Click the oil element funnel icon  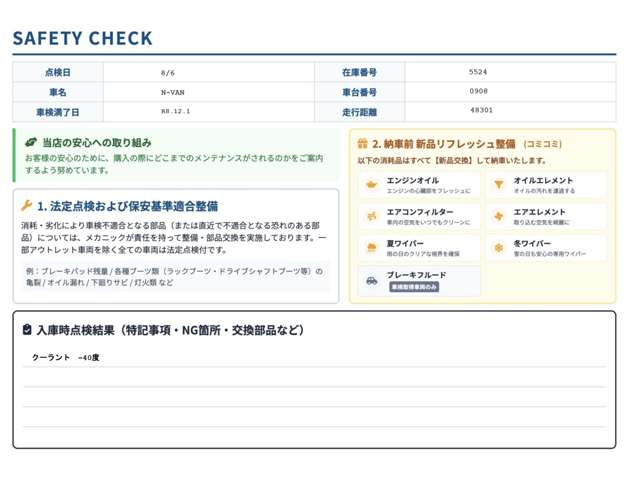point(499,185)
